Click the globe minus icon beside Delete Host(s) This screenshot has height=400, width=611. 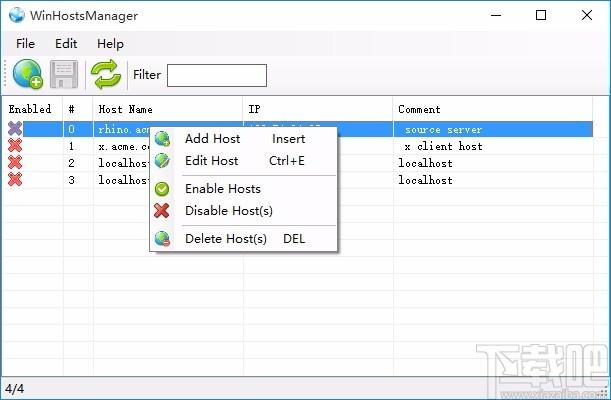pos(162,239)
